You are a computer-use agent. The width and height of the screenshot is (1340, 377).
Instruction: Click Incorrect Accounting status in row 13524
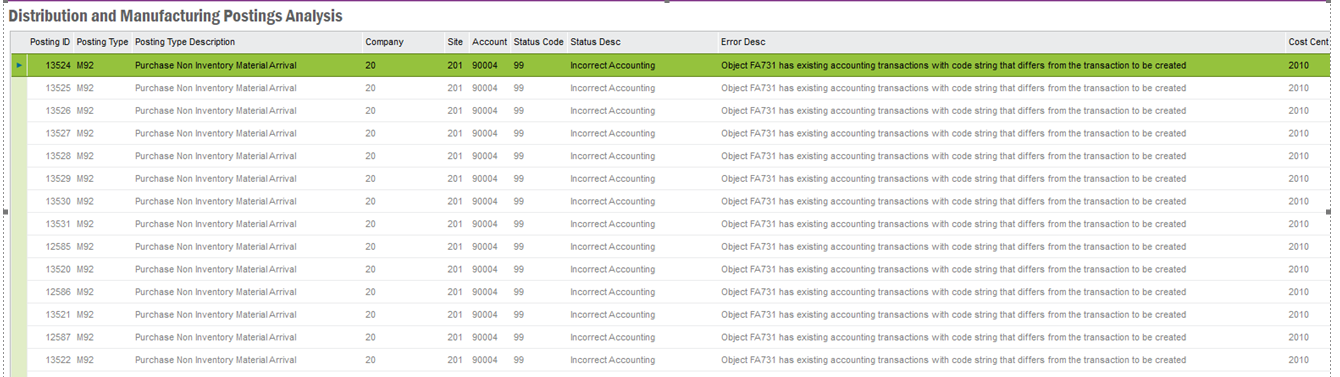click(x=612, y=66)
